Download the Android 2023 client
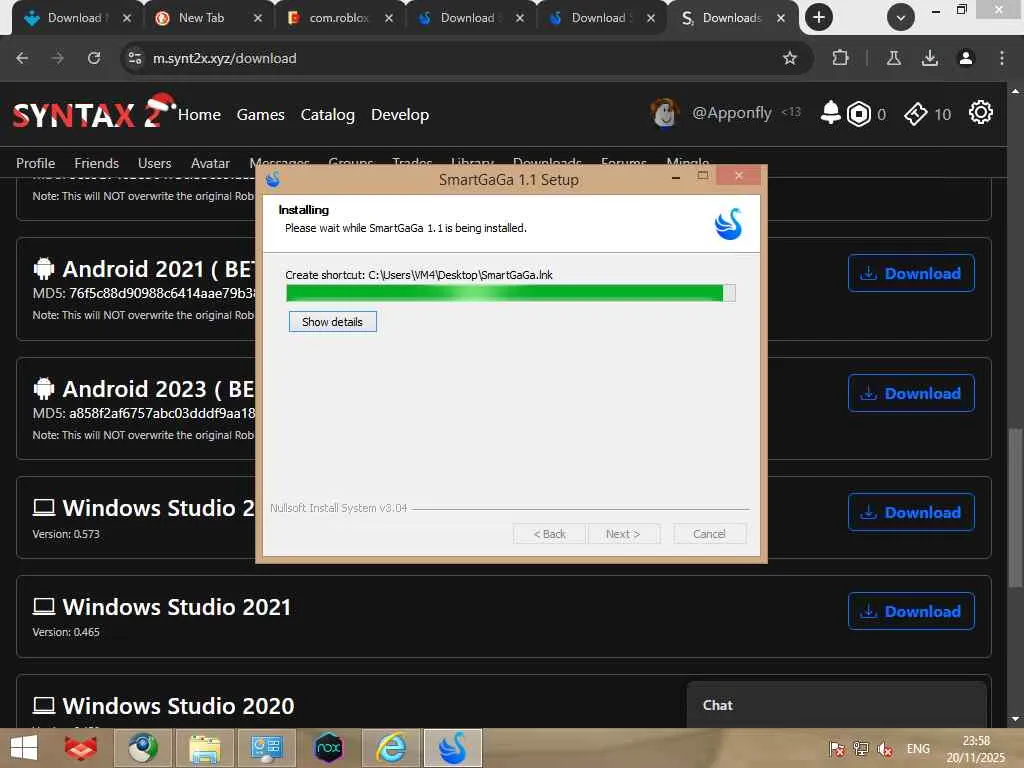Screen dimensions: 1024x768 pos(911,393)
